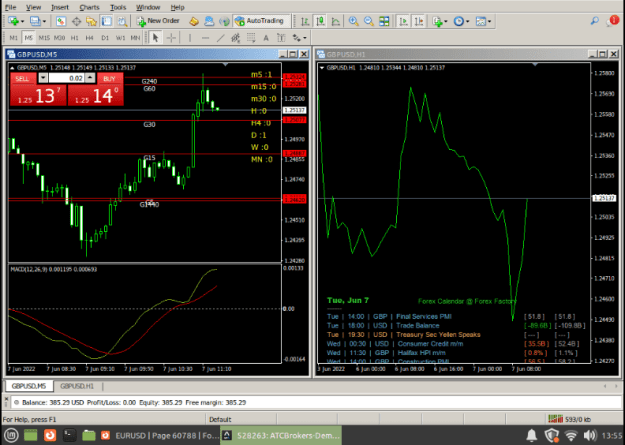The width and height of the screenshot is (625, 445).
Task: Switch to Line Chart display
Action: [x=336, y=21]
